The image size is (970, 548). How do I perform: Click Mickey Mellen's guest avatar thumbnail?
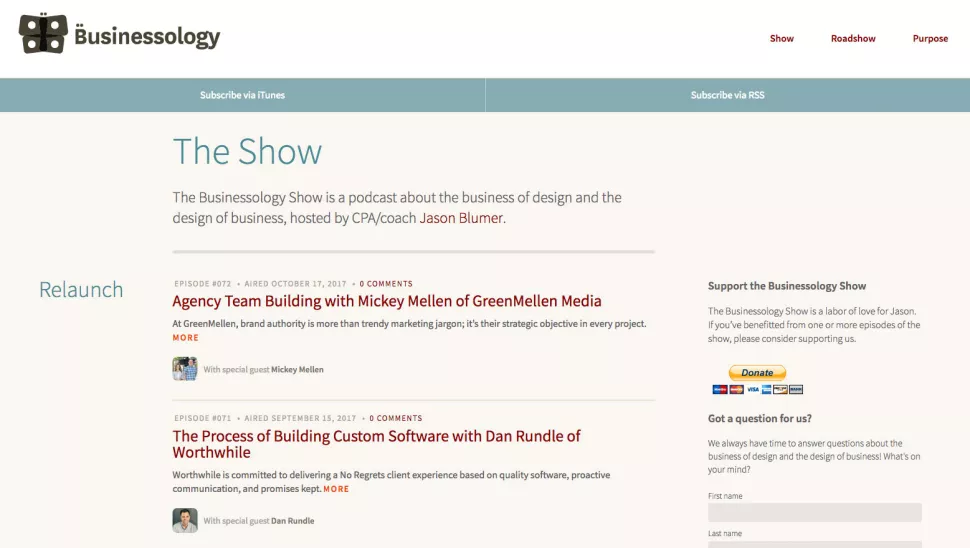click(x=185, y=369)
